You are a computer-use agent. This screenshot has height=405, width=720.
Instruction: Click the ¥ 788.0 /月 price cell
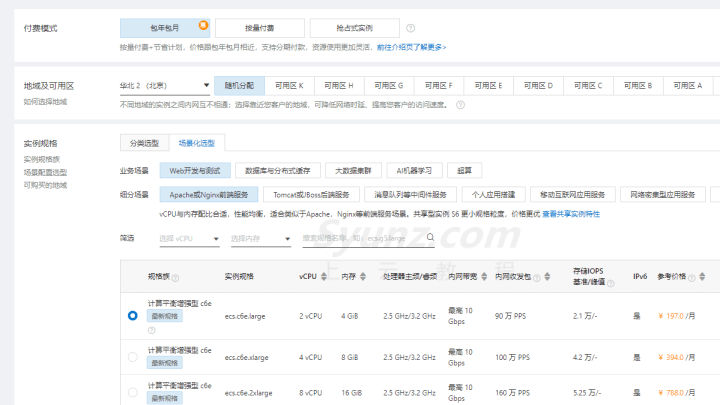click(x=676, y=393)
